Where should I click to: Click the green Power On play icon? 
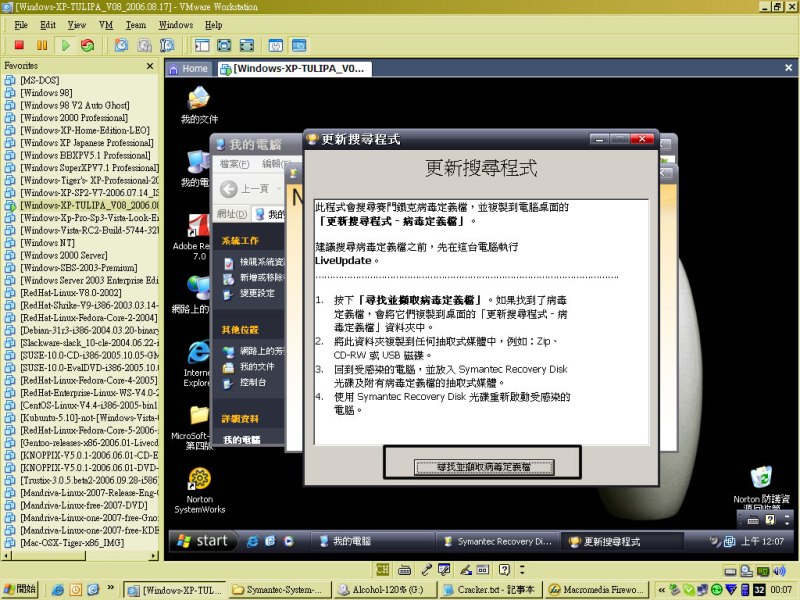pos(65,45)
